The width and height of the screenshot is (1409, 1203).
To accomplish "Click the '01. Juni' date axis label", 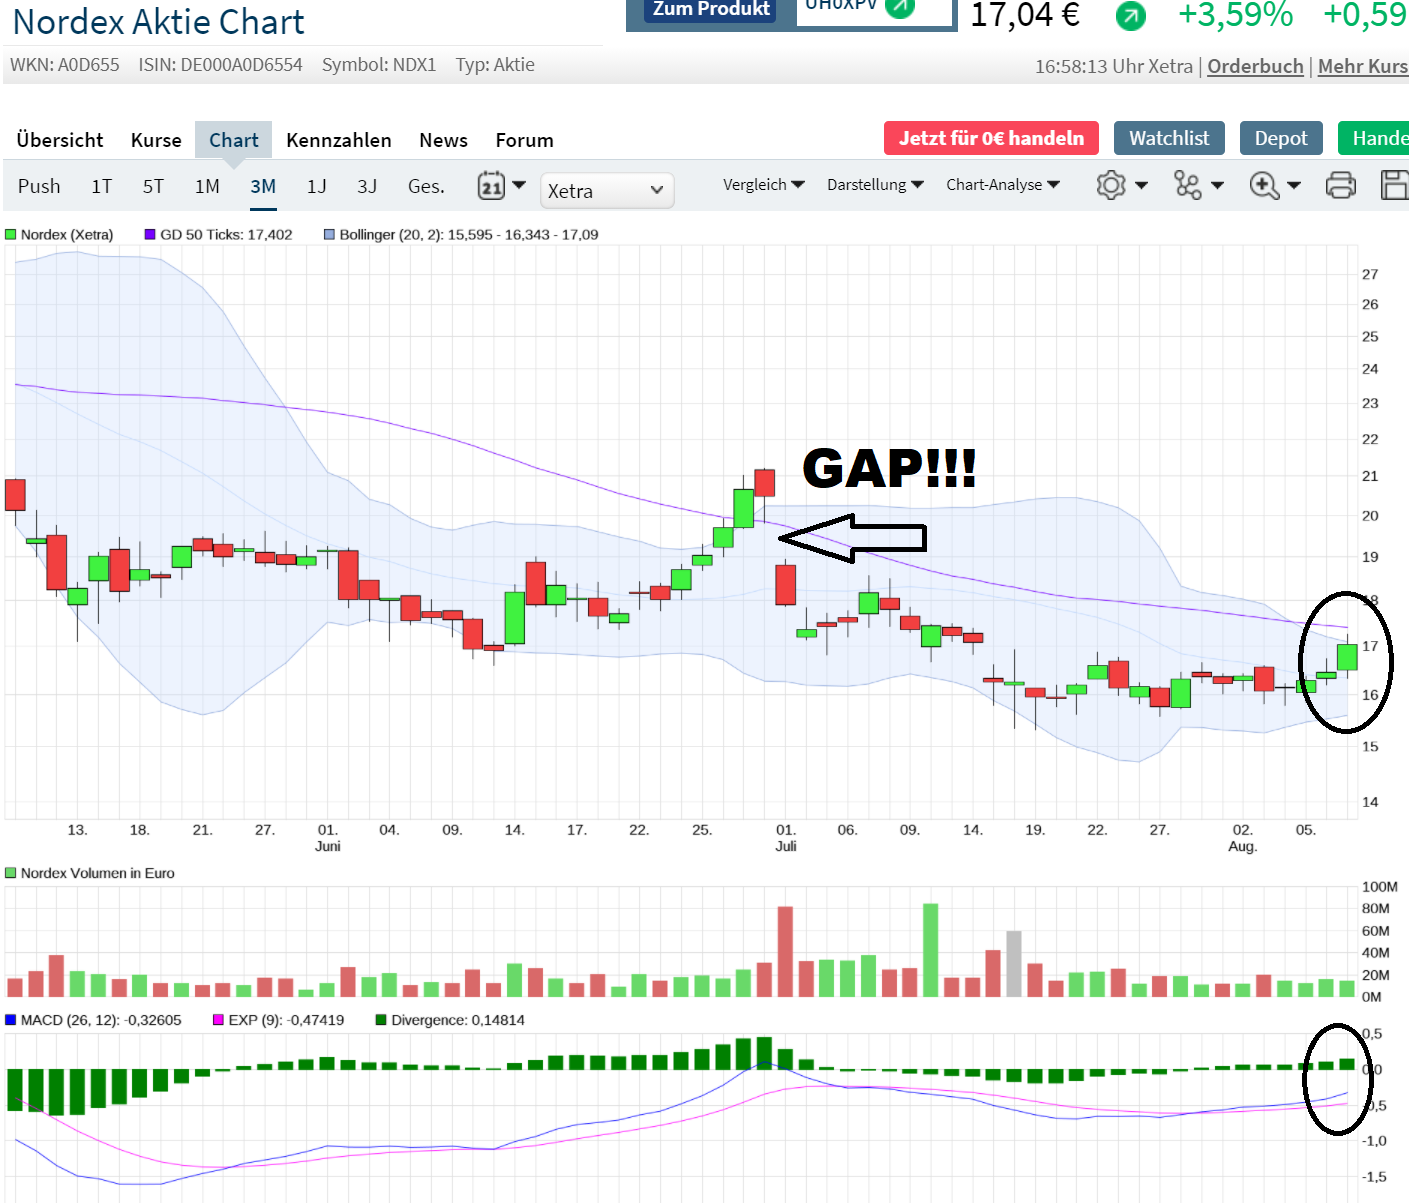I will pos(328,838).
